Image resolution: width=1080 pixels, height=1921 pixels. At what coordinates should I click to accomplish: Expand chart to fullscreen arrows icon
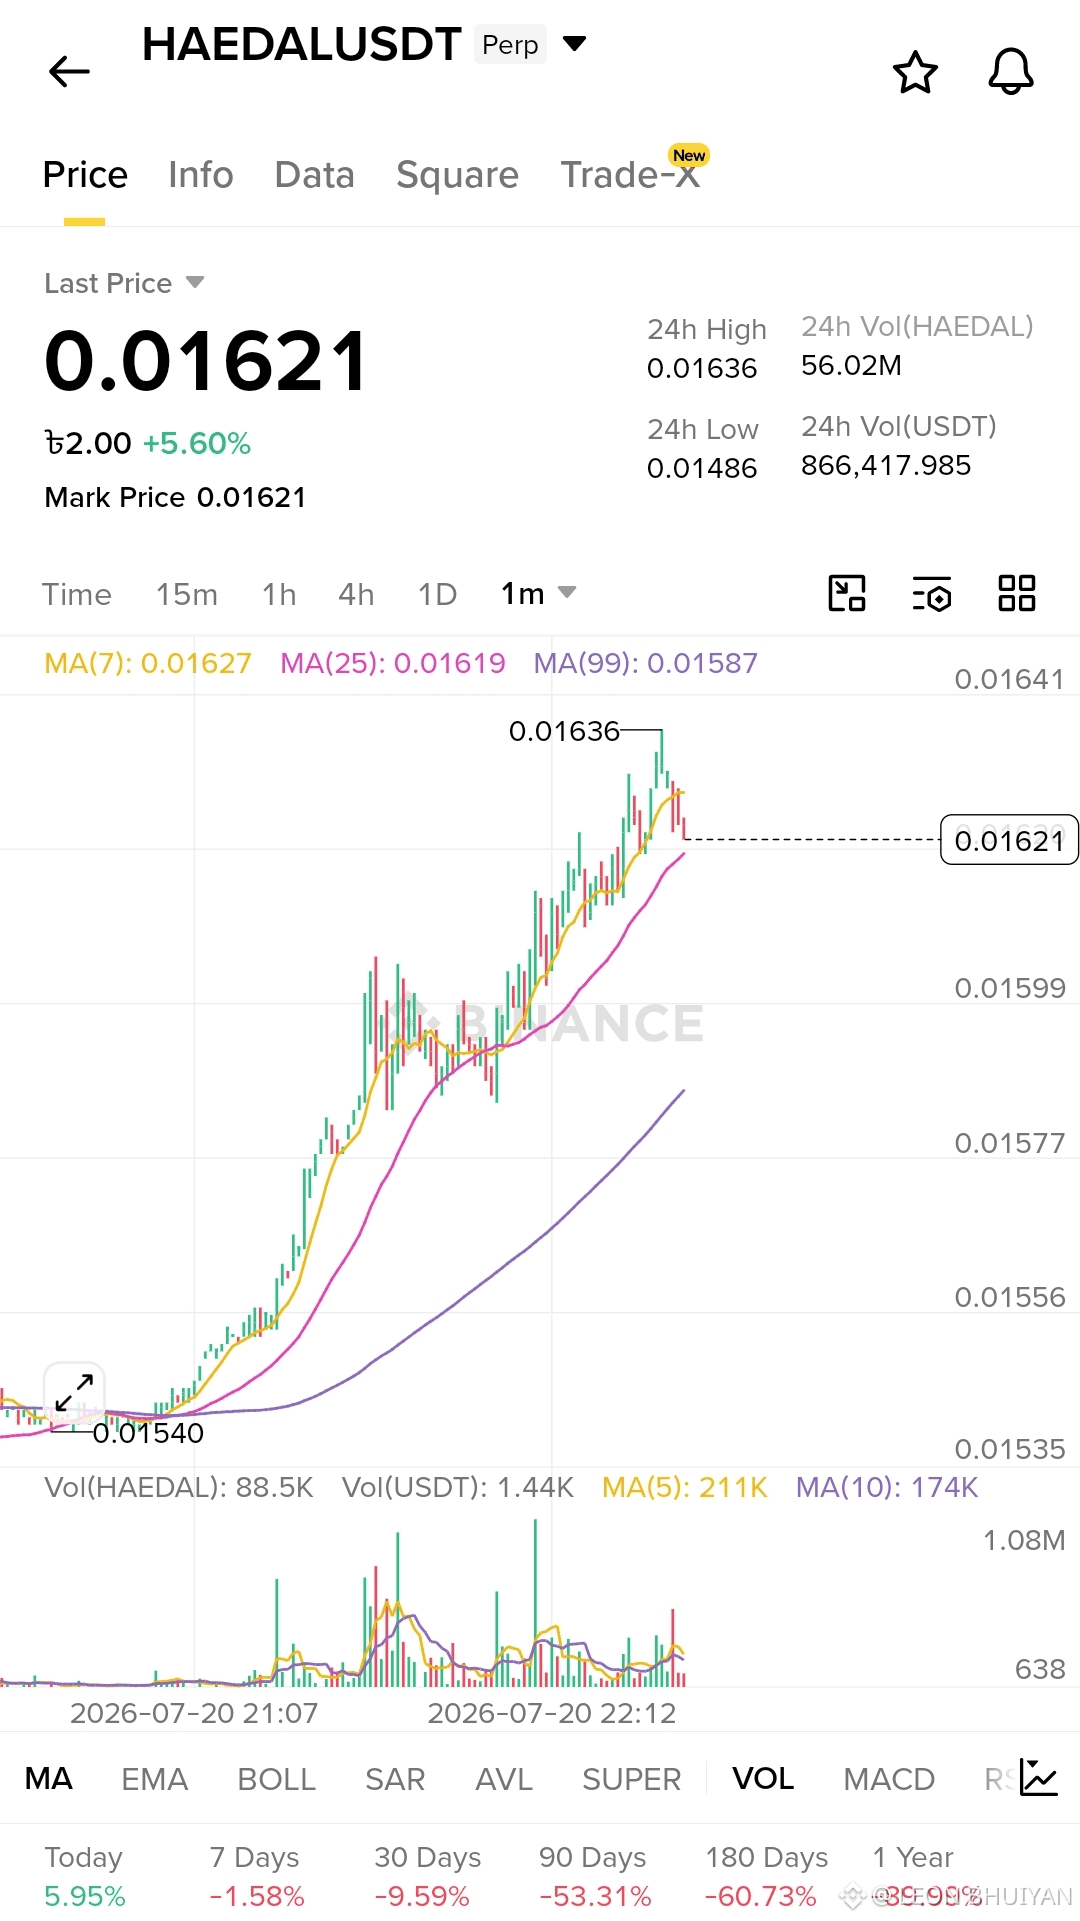[x=74, y=1392]
